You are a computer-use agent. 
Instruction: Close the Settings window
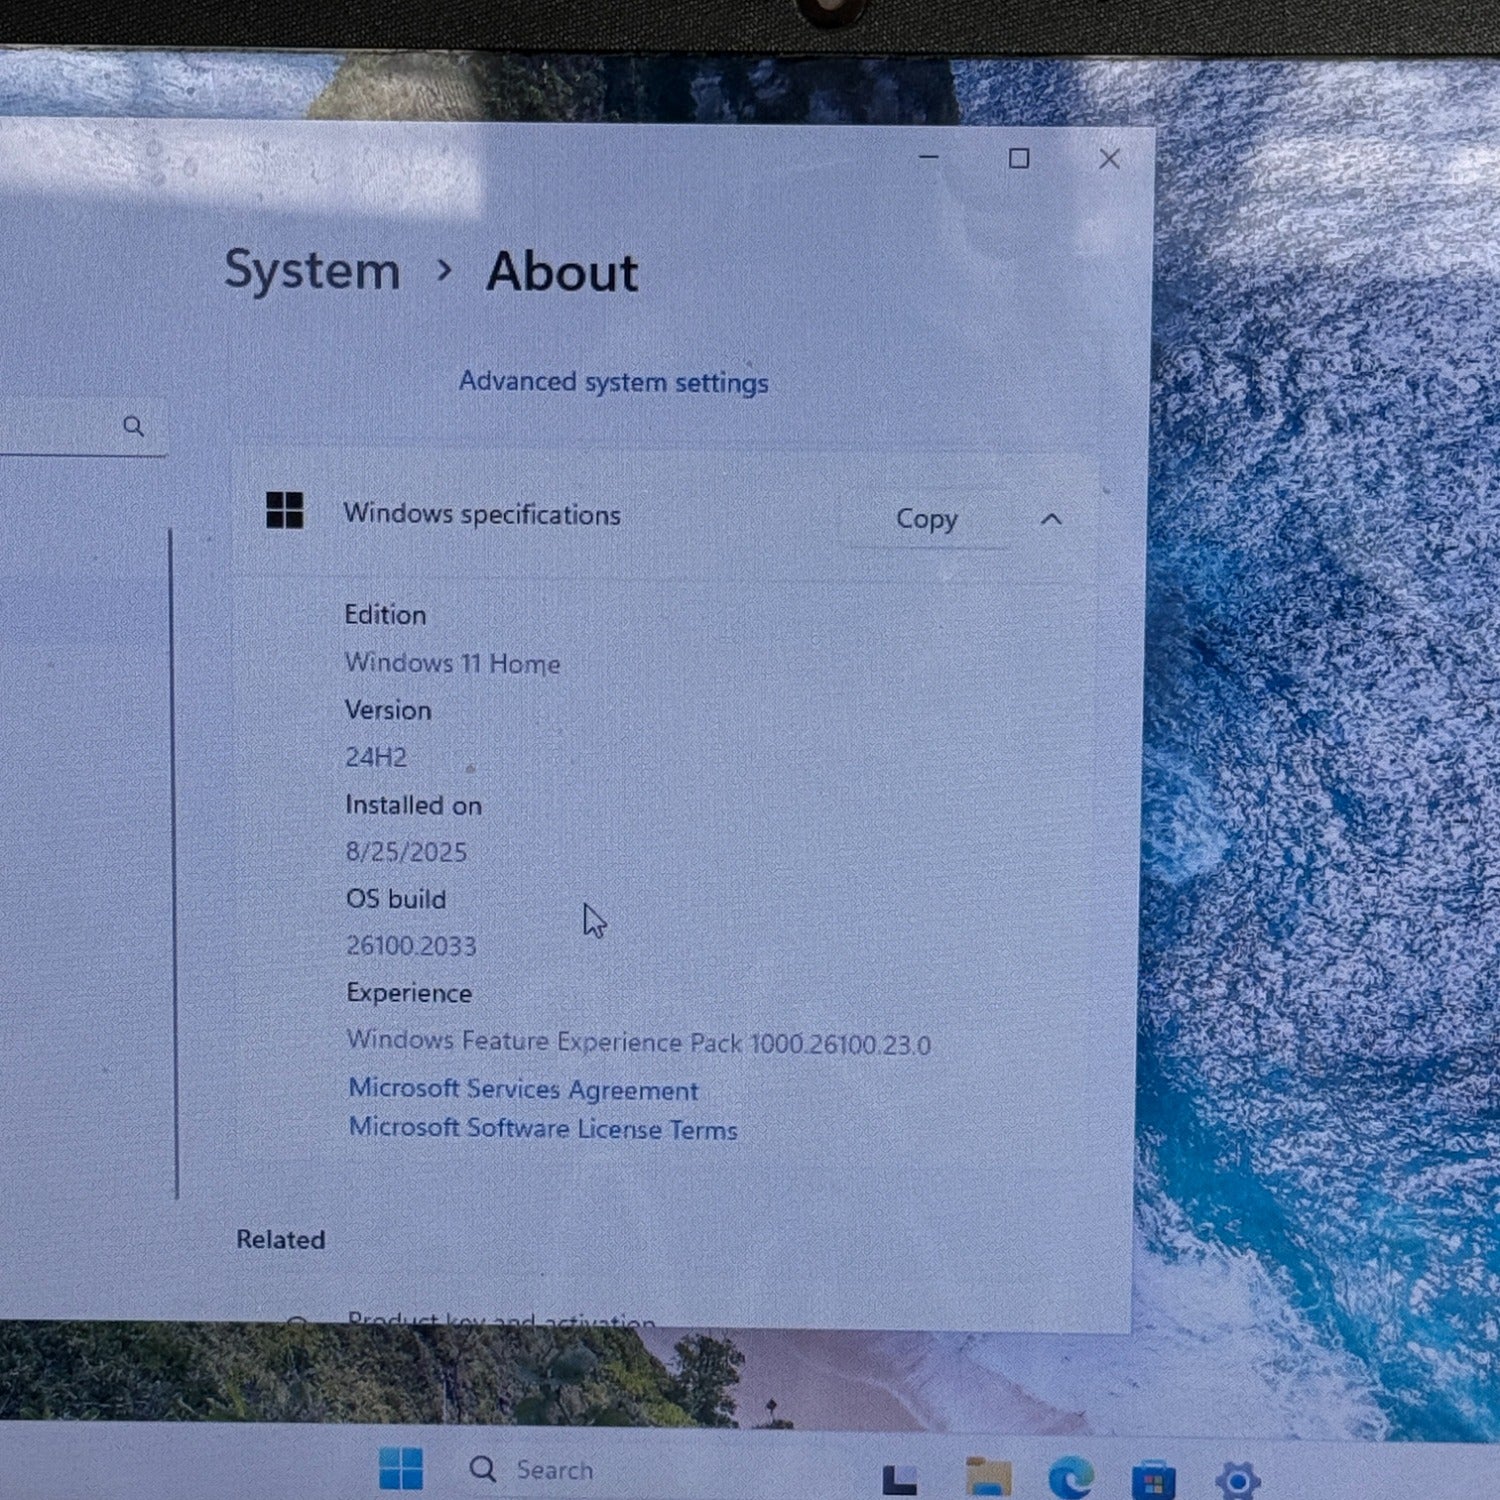1109,159
